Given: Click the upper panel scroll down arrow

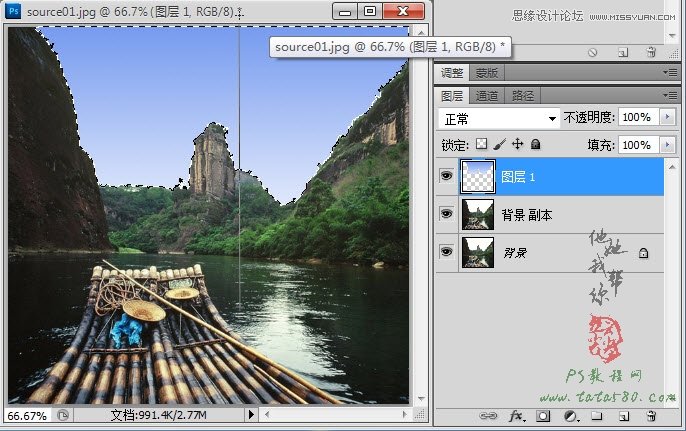Looking at the screenshot, I should pos(672,36).
